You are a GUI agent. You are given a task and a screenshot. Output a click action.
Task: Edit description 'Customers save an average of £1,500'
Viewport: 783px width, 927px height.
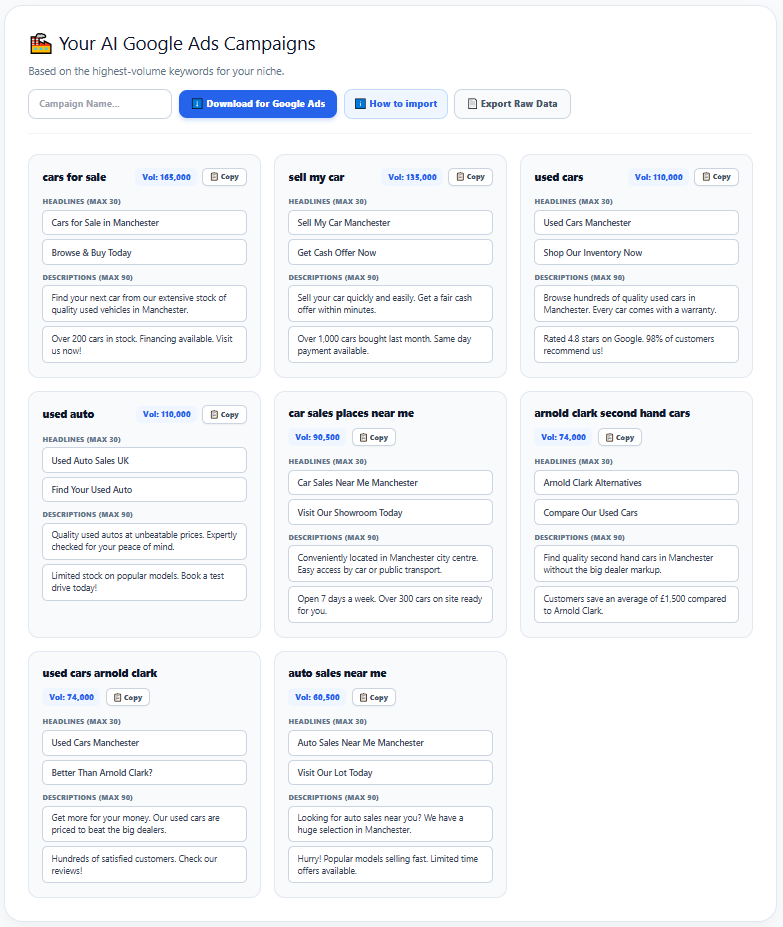click(636, 605)
